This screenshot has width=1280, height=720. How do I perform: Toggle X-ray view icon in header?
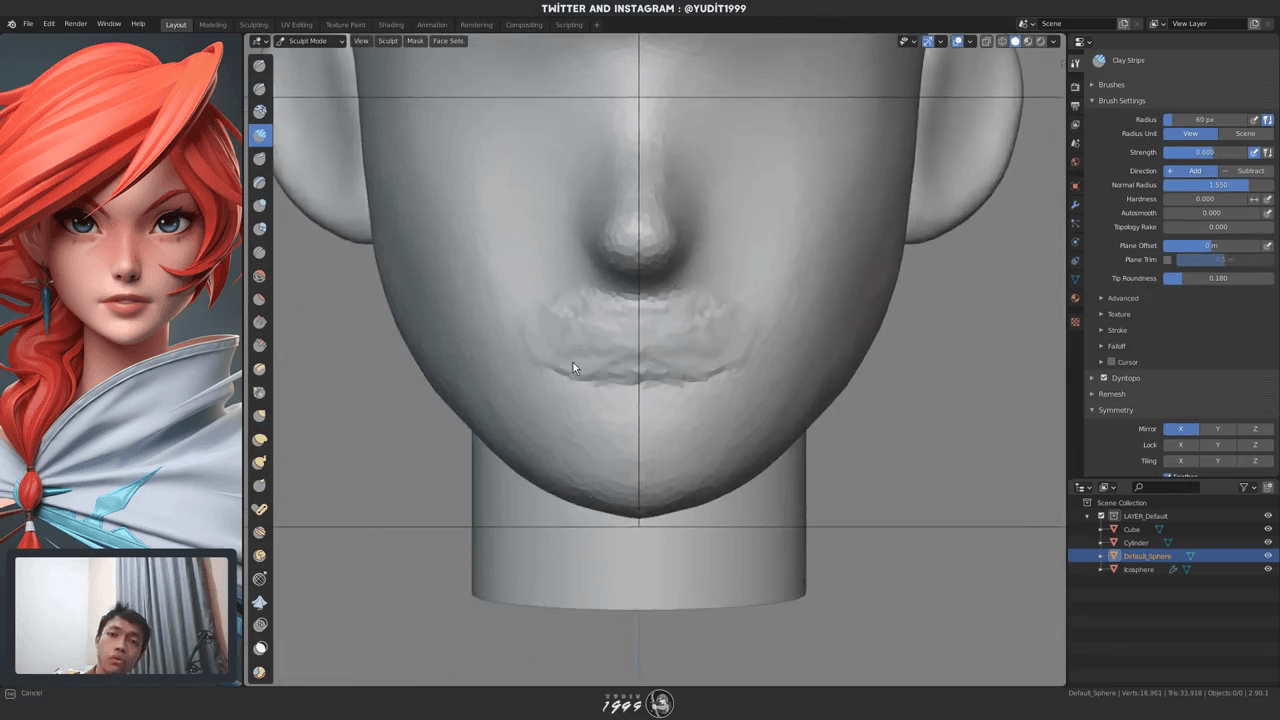(x=986, y=41)
